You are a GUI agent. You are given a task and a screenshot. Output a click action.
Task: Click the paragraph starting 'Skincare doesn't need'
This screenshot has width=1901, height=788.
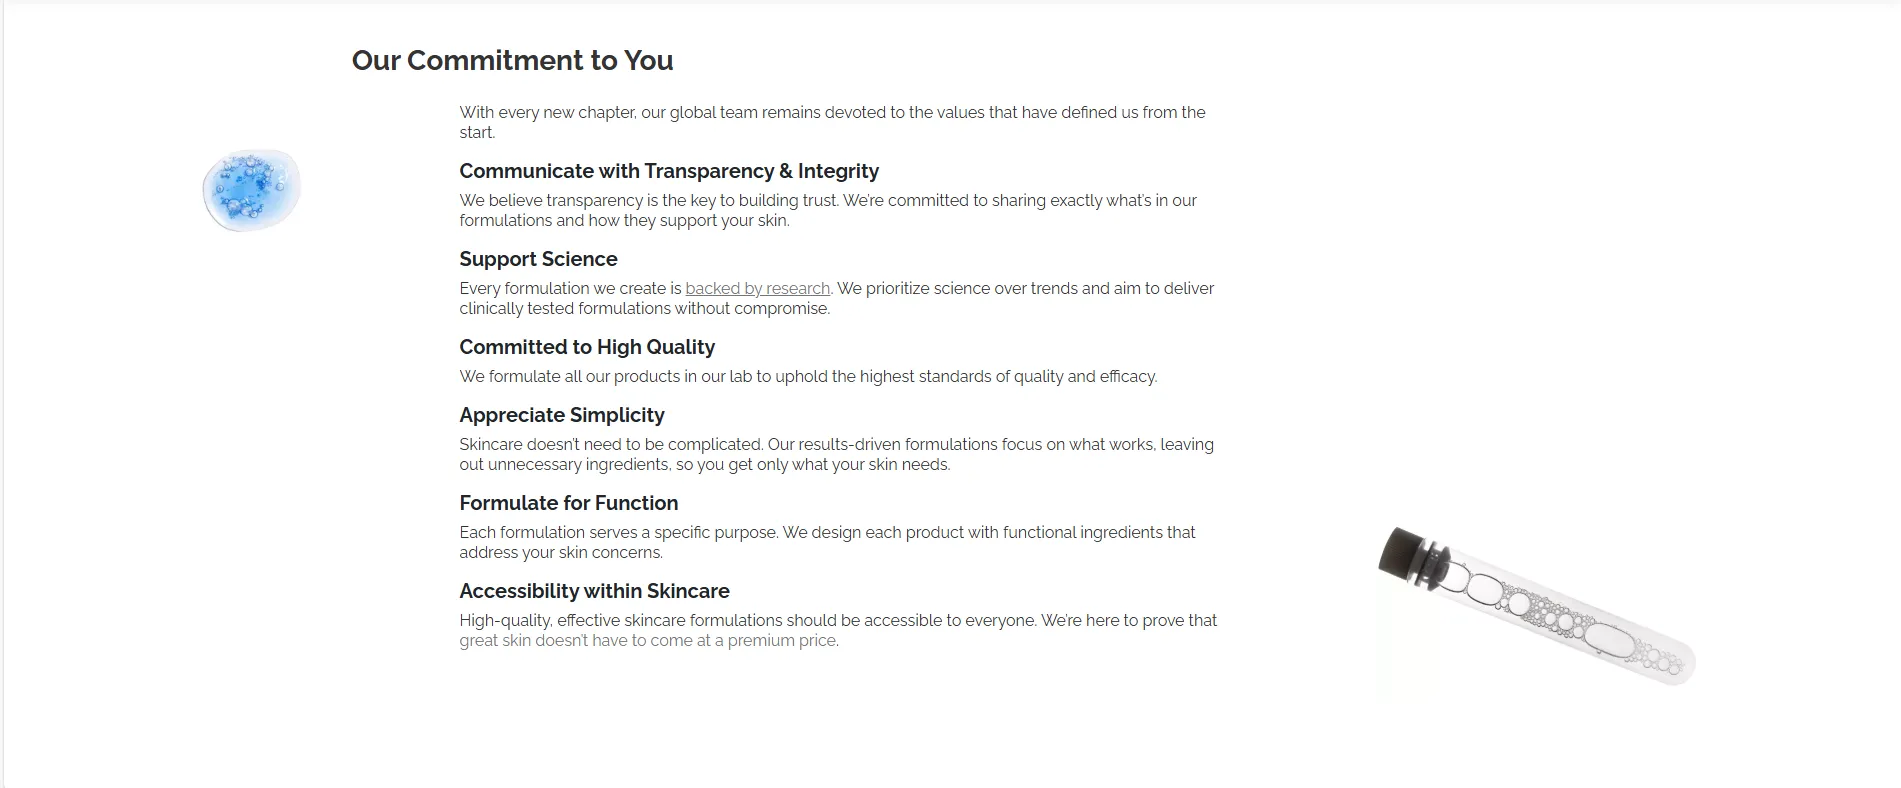836,454
